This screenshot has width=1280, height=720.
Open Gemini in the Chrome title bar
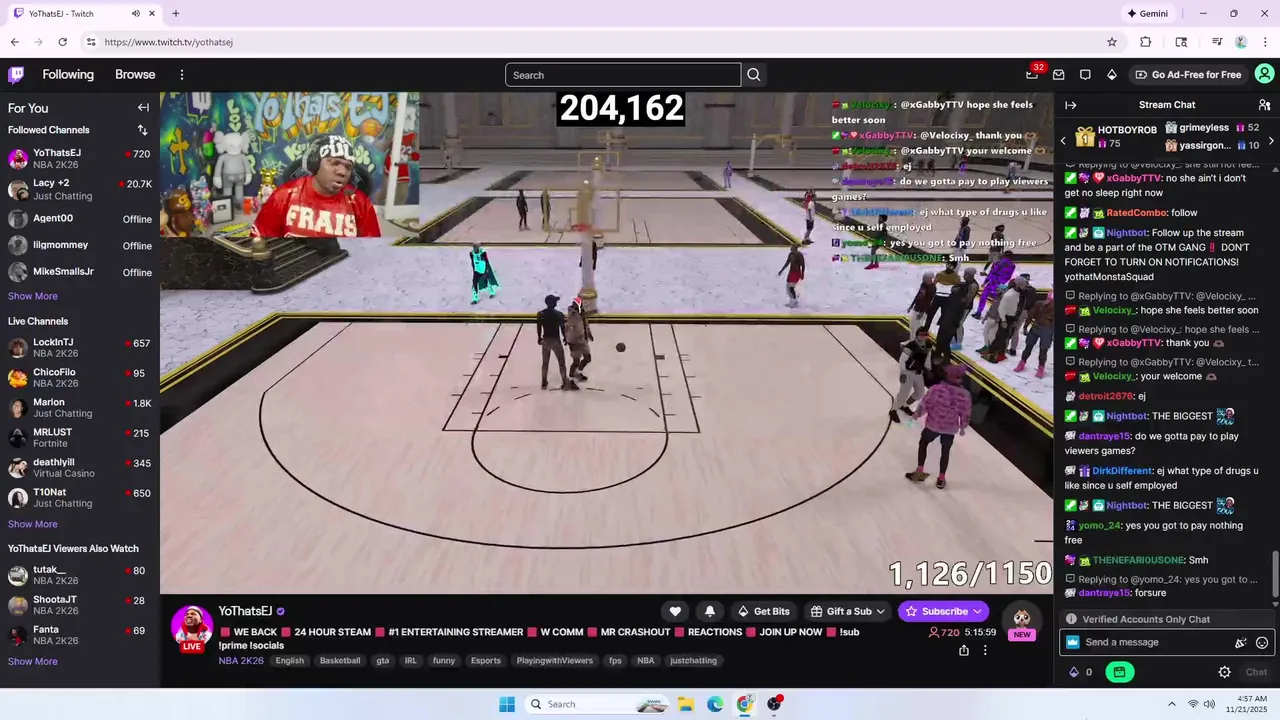[1148, 14]
